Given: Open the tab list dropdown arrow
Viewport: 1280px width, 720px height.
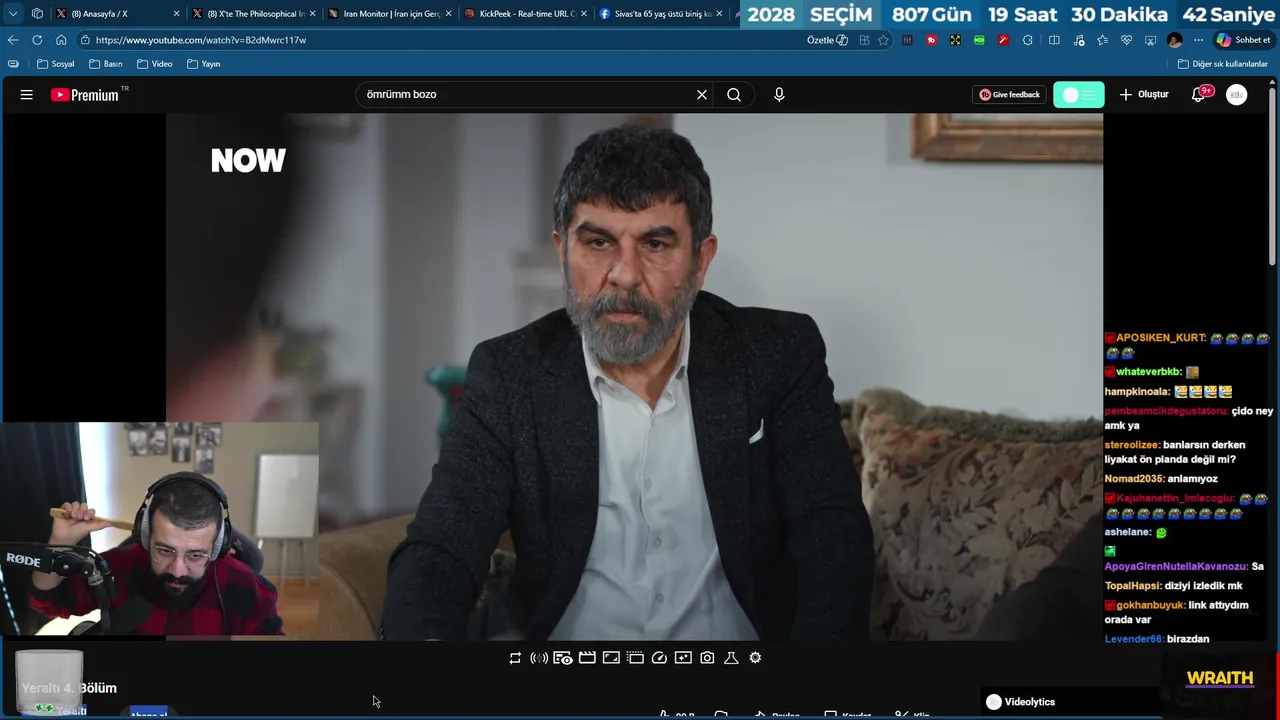Looking at the screenshot, I should (13, 14).
